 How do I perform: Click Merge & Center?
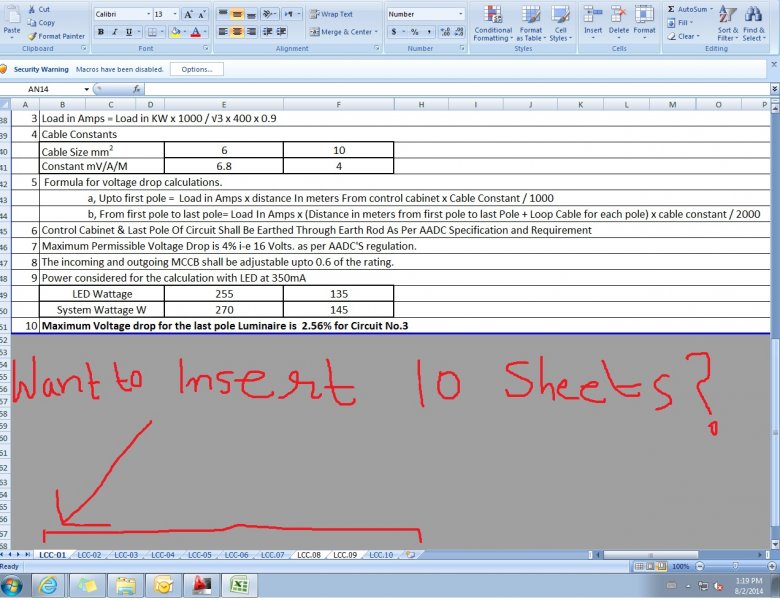coord(343,32)
